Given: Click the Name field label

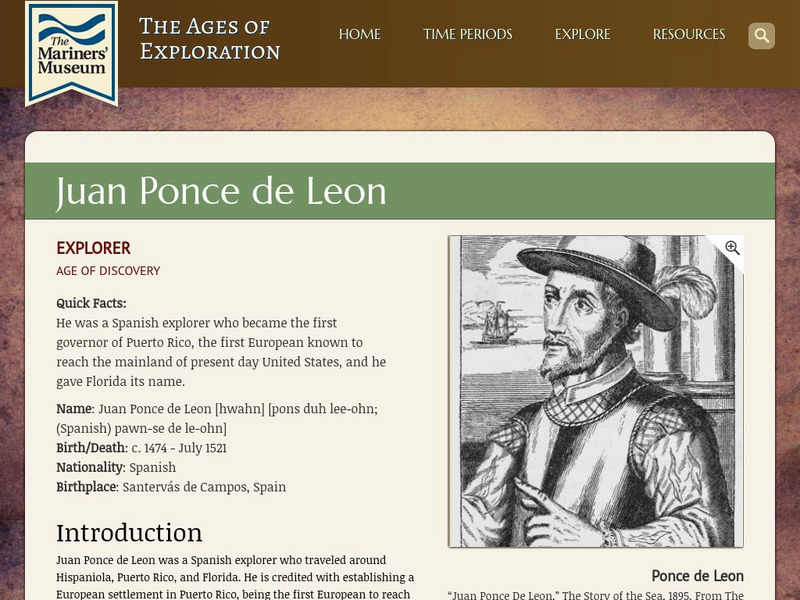Looking at the screenshot, I should point(74,409).
